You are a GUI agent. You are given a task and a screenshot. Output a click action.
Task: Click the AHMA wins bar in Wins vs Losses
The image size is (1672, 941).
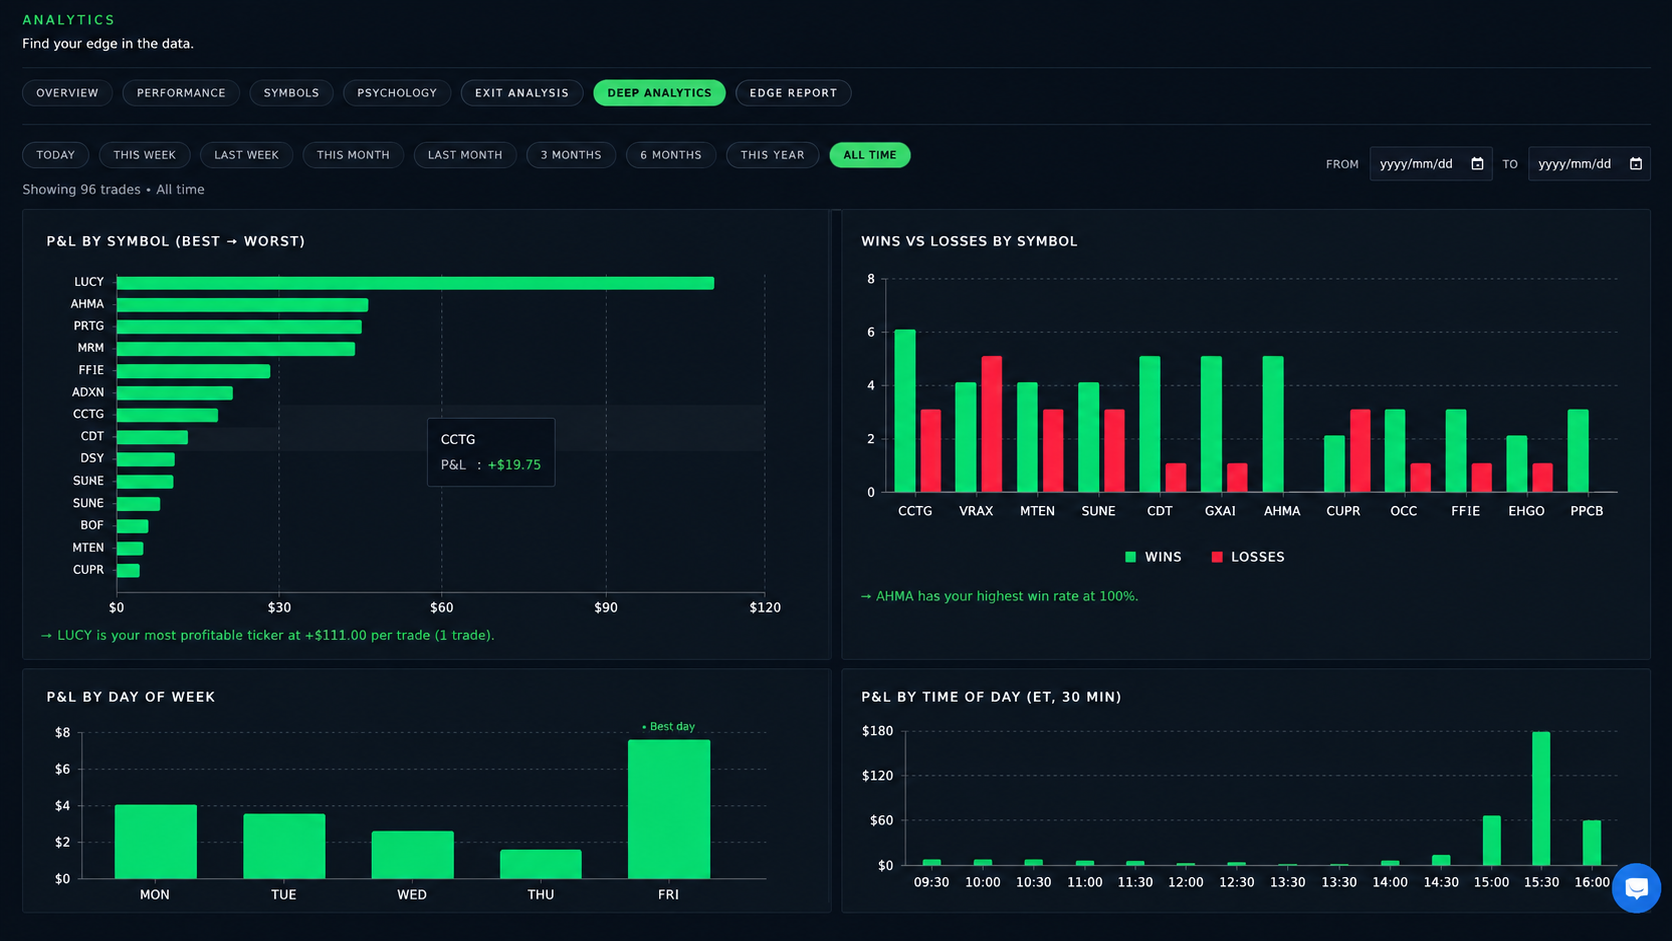click(x=1273, y=424)
